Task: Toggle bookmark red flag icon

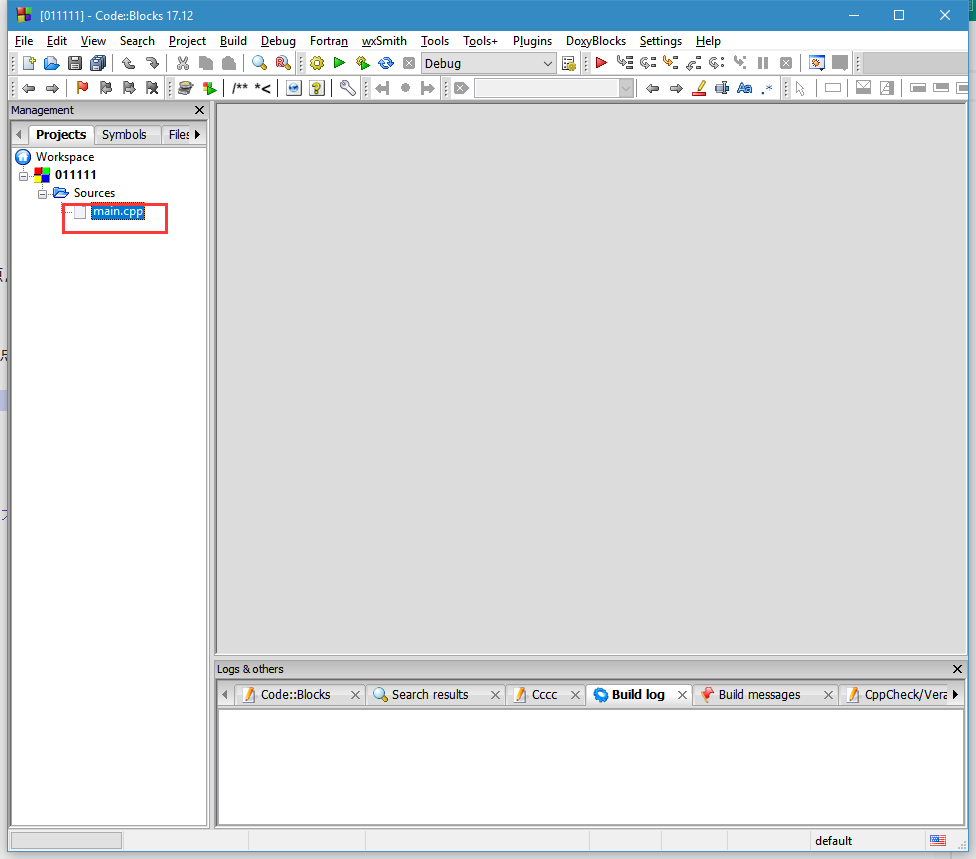Action: point(82,88)
